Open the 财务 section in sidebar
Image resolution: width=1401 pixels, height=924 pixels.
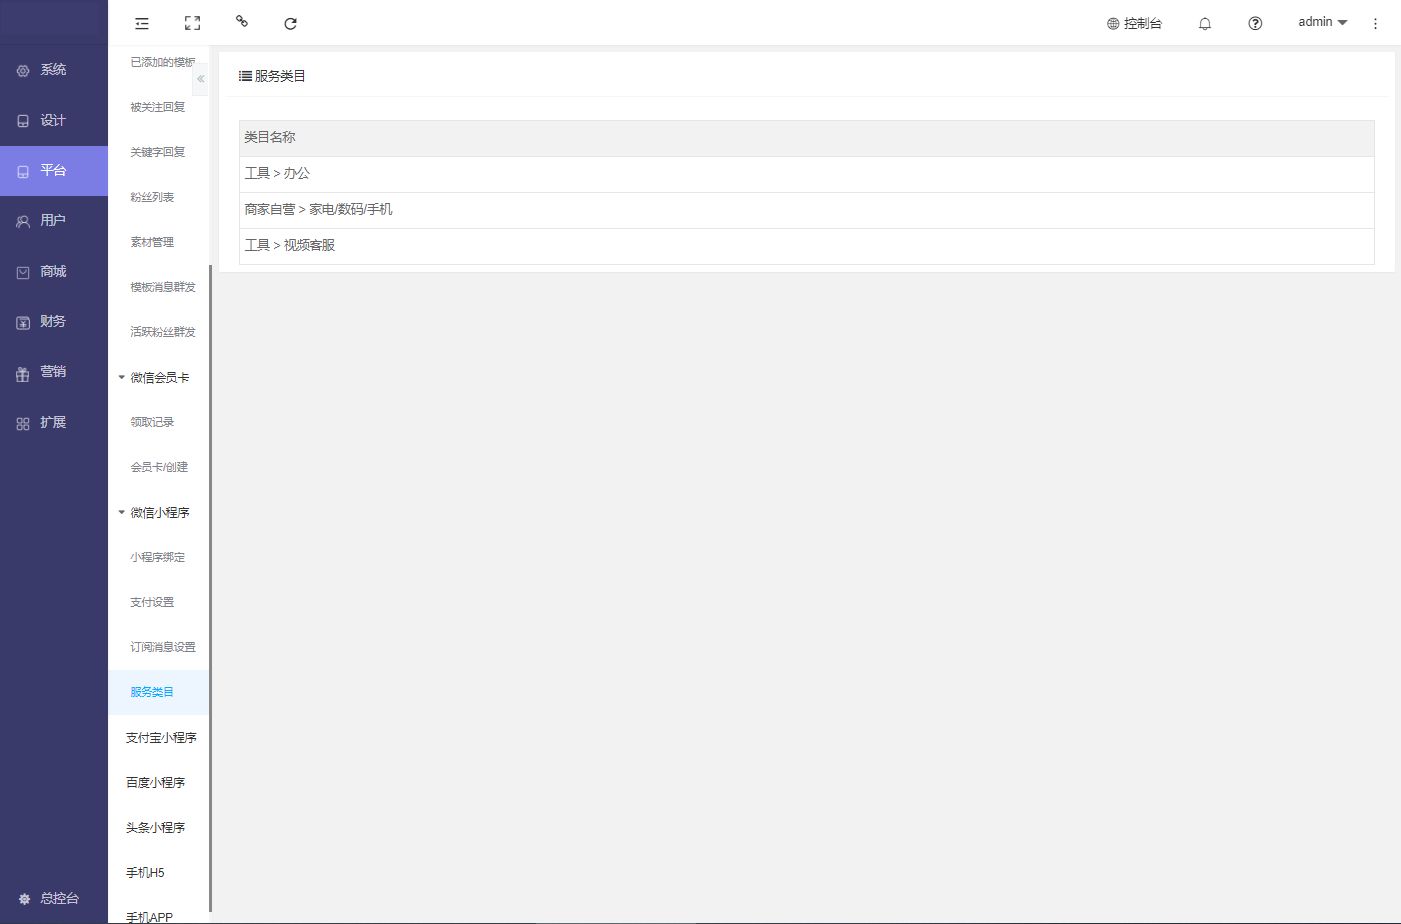[x=53, y=321]
